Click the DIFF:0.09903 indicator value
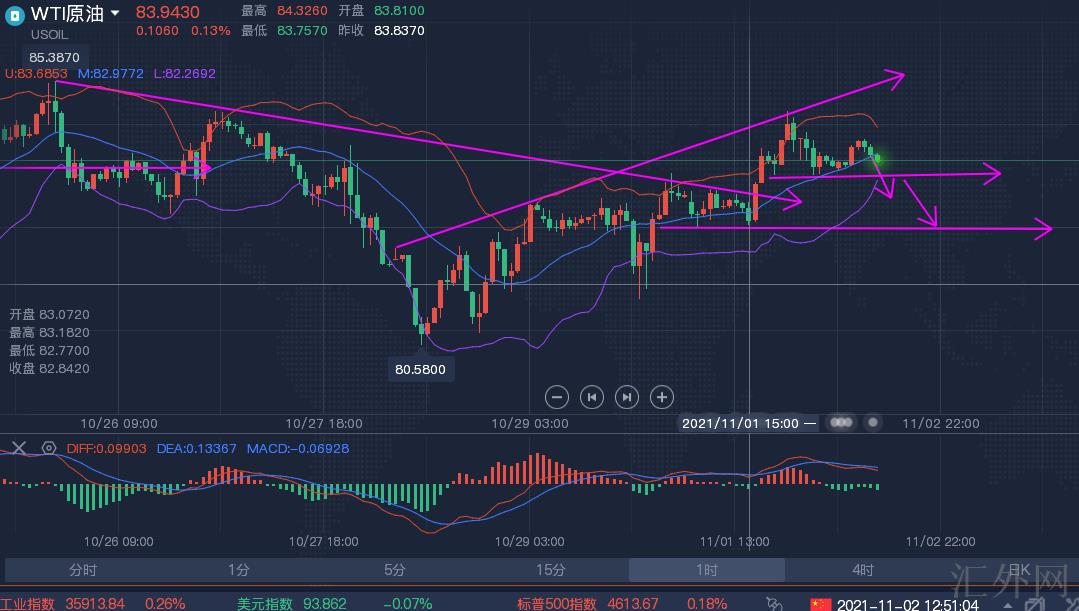1079x611 pixels. pyautogui.click(x=107, y=449)
